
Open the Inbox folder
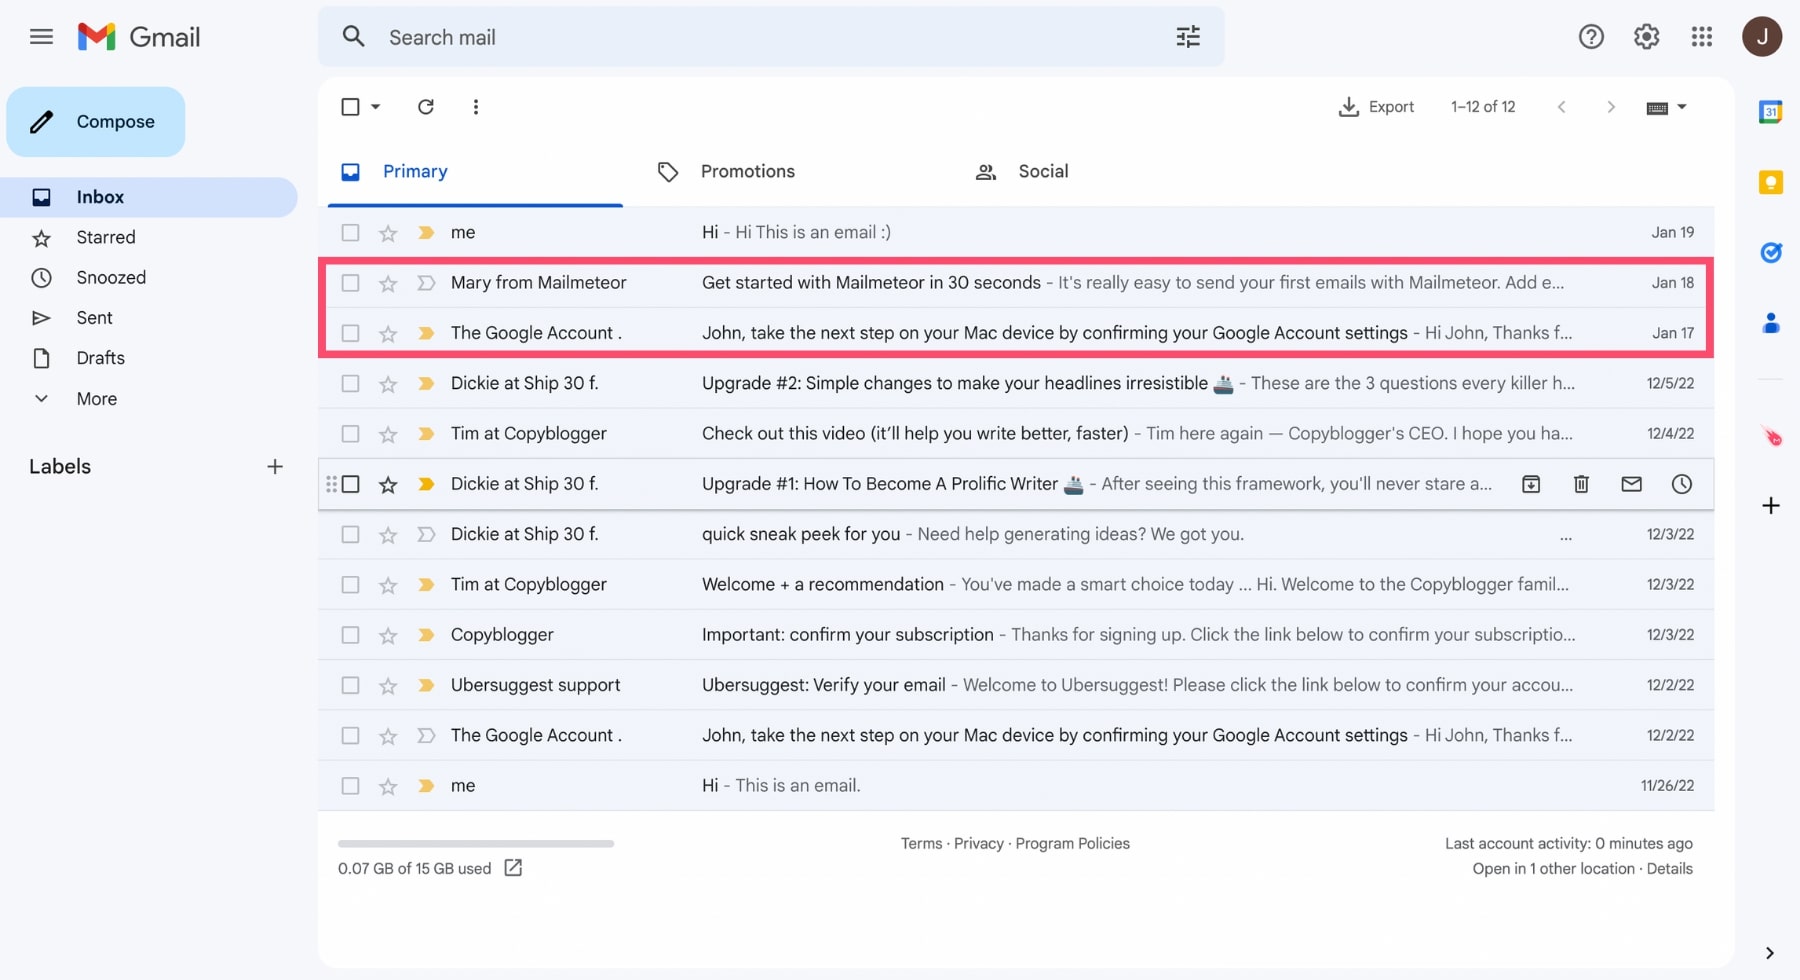pos(148,197)
